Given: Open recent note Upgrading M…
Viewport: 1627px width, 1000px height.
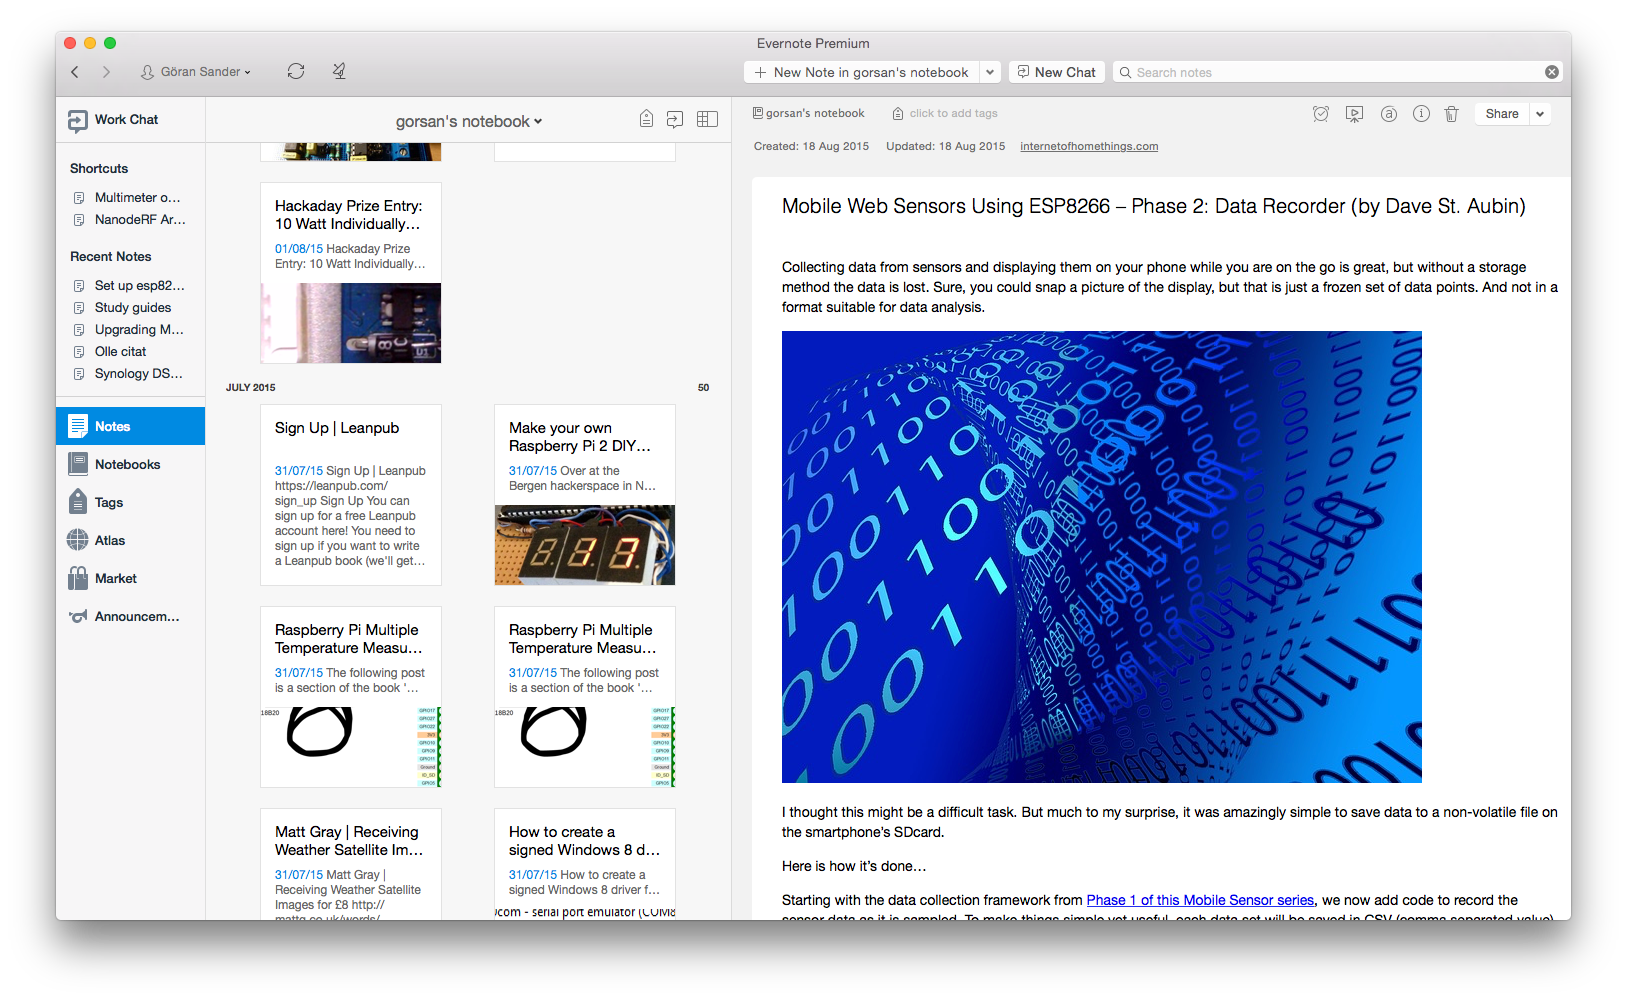Looking at the screenshot, I should (x=130, y=330).
